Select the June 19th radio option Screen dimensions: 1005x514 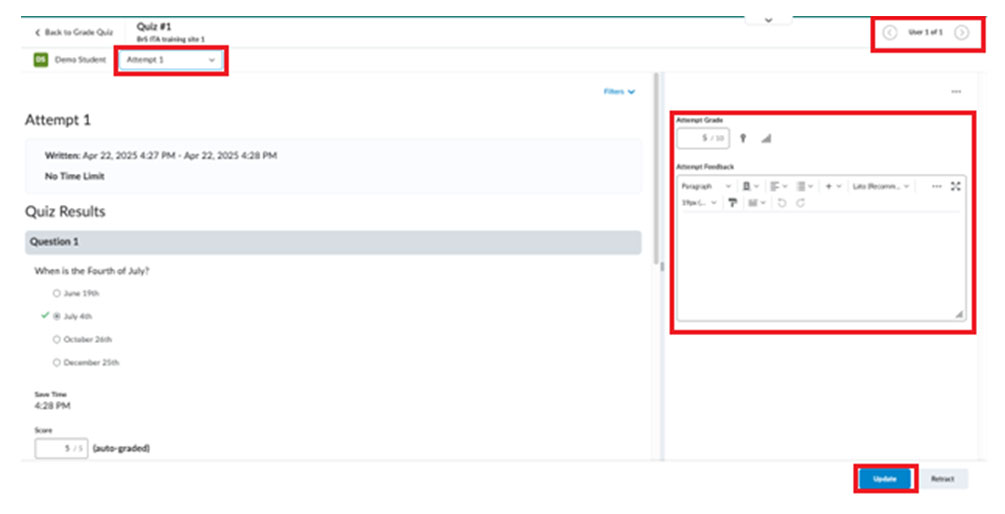click(x=57, y=294)
